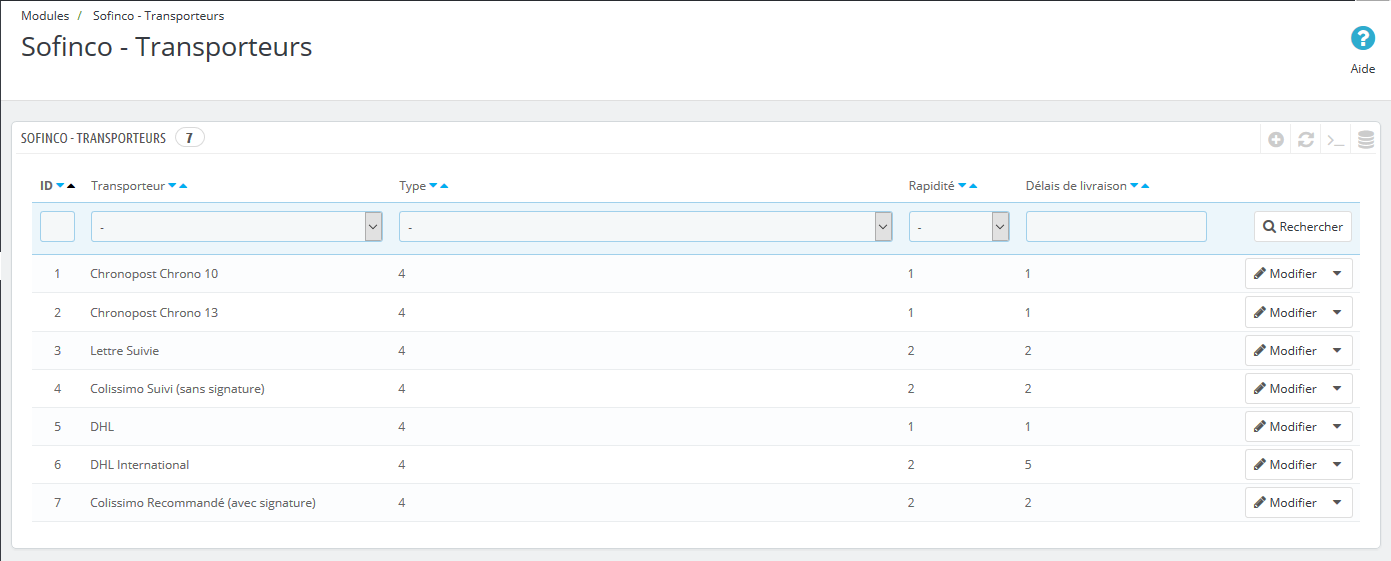
Task: Refresh the transporteurs list
Action: pyautogui.click(x=1306, y=140)
